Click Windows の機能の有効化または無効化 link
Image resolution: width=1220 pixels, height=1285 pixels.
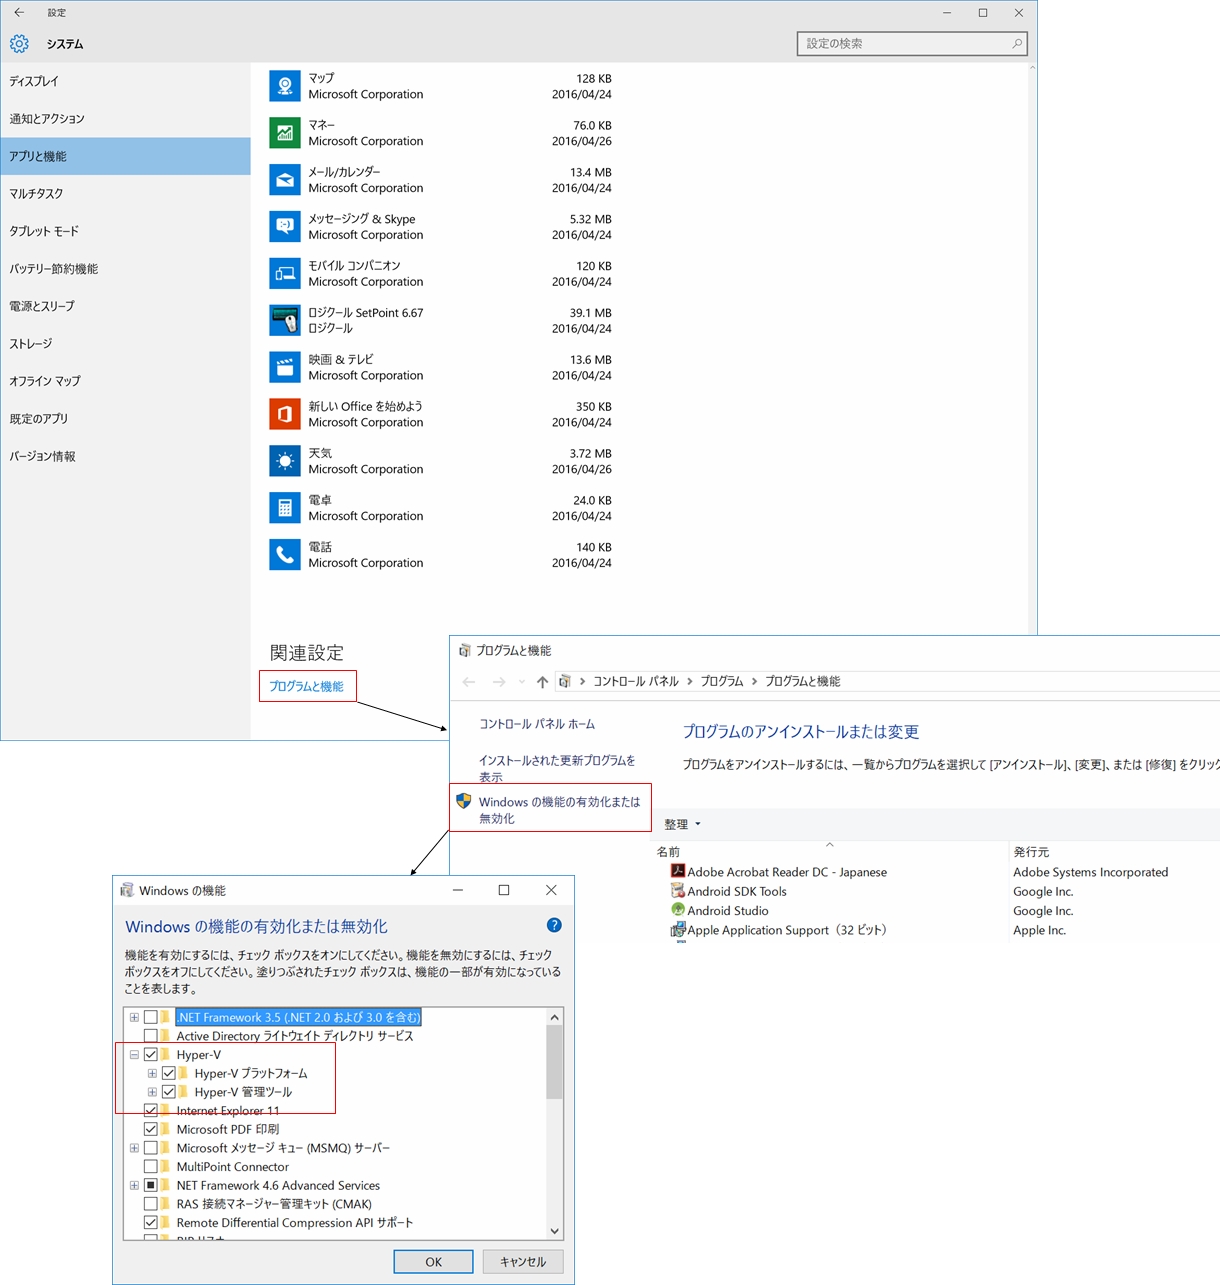click(x=559, y=810)
